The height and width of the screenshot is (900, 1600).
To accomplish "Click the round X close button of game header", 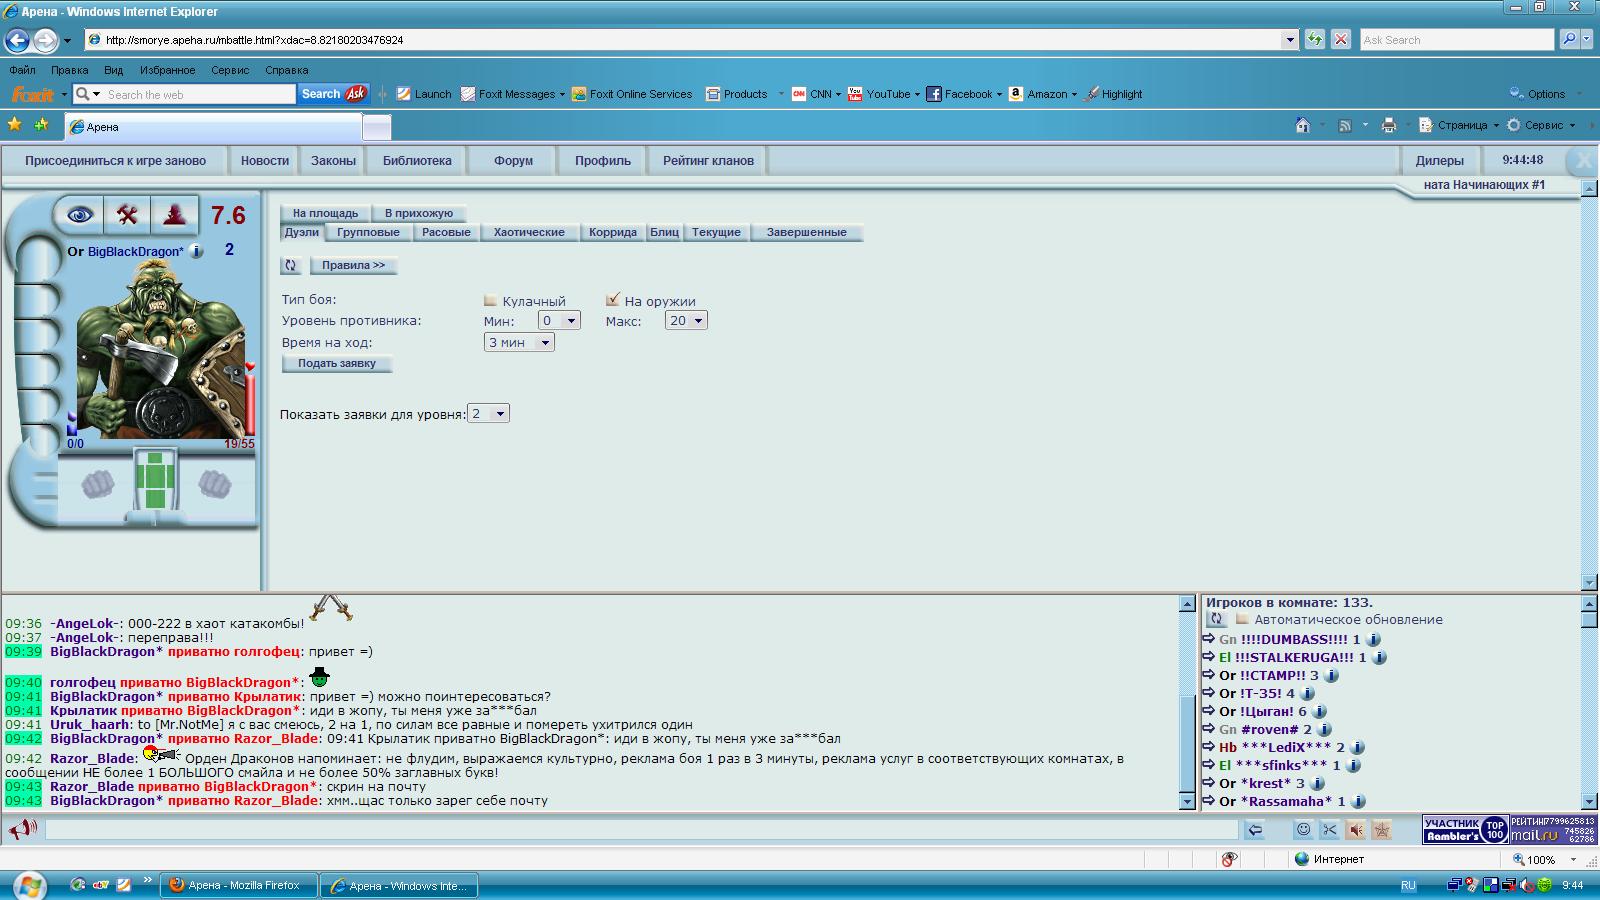I will click(1582, 161).
